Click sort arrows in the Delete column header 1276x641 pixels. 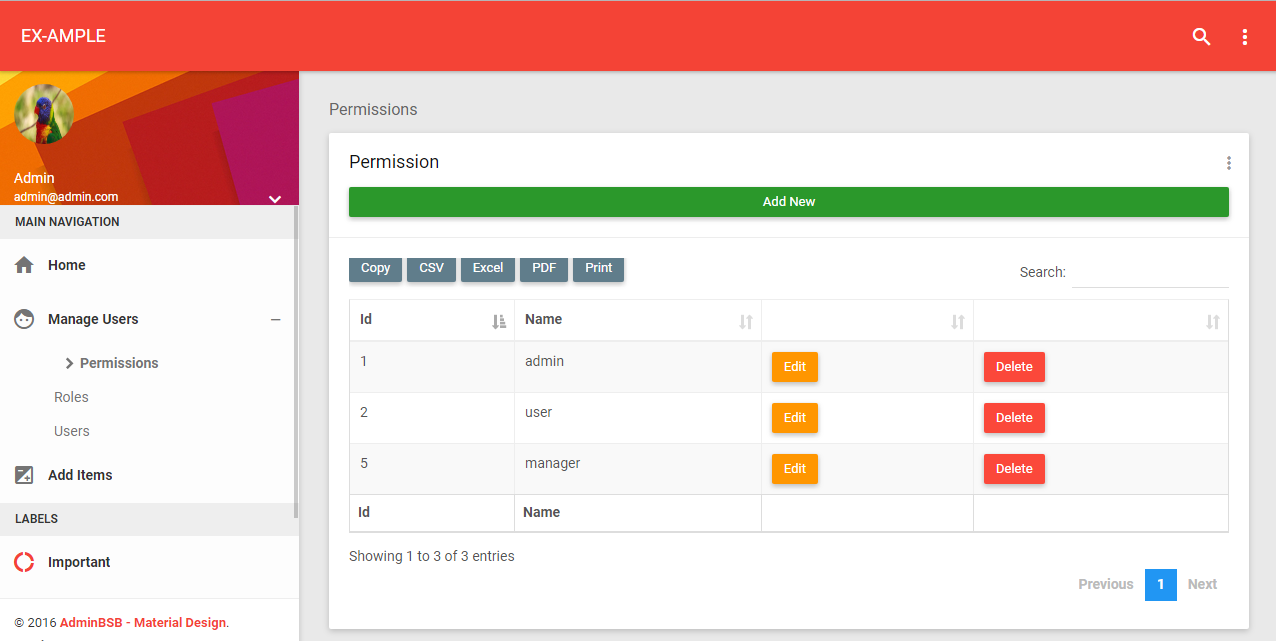click(x=1213, y=322)
